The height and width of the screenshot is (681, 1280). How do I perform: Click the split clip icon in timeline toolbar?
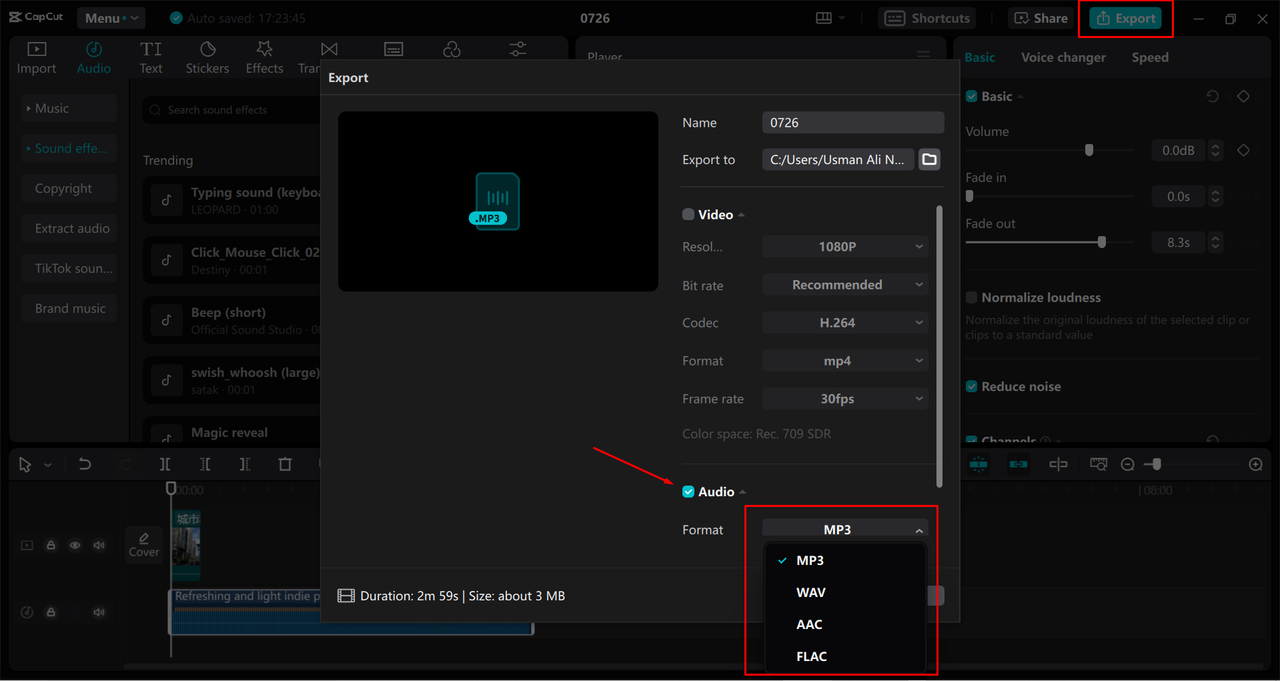pyautogui.click(x=165, y=464)
